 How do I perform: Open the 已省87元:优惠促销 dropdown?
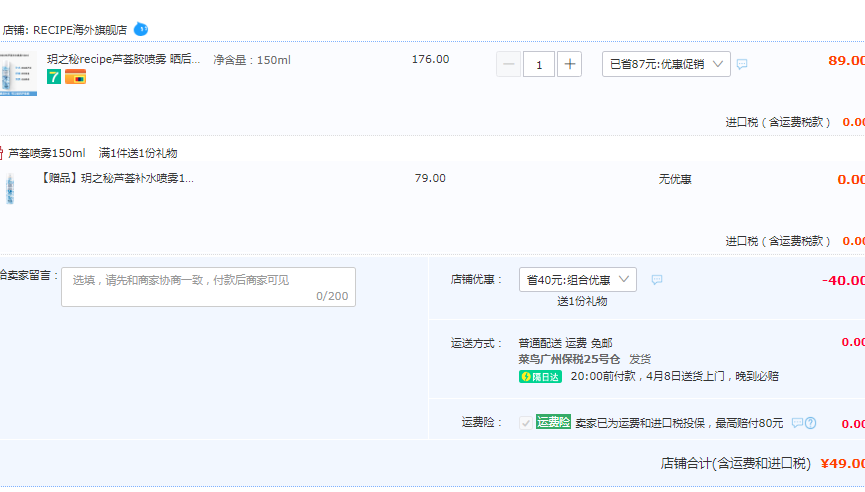click(x=666, y=64)
